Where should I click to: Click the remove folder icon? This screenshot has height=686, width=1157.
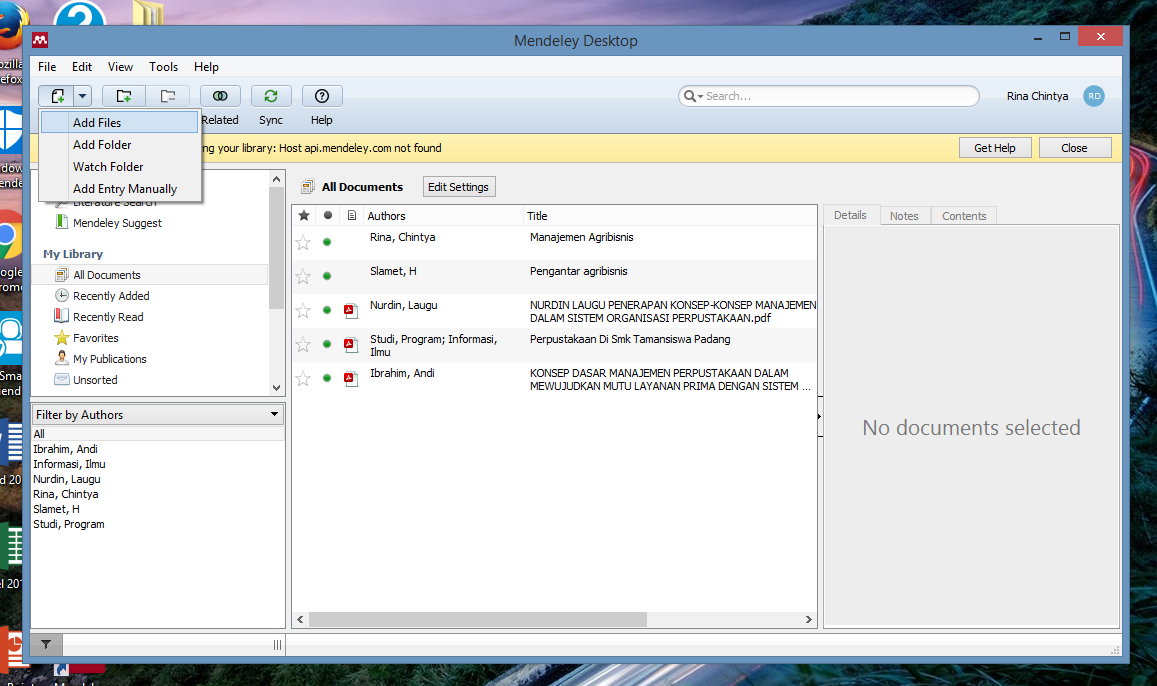pyautogui.click(x=168, y=95)
